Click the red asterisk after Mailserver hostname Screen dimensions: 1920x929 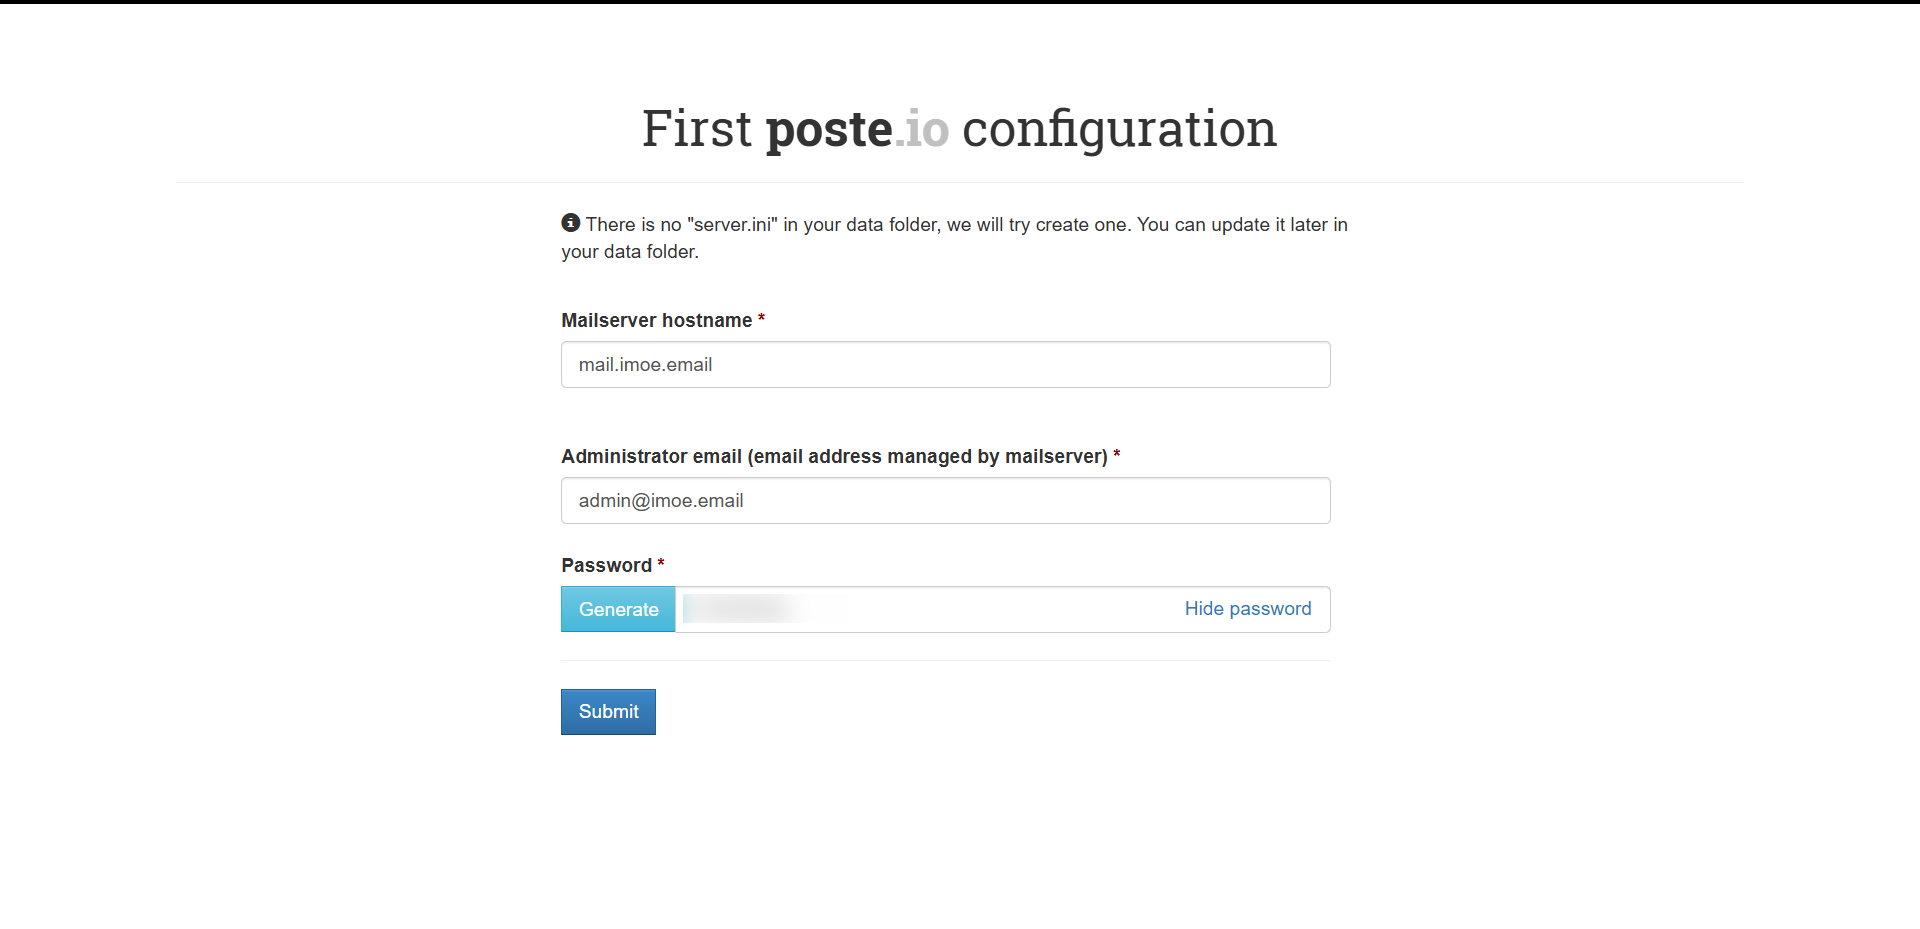[761, 319]
